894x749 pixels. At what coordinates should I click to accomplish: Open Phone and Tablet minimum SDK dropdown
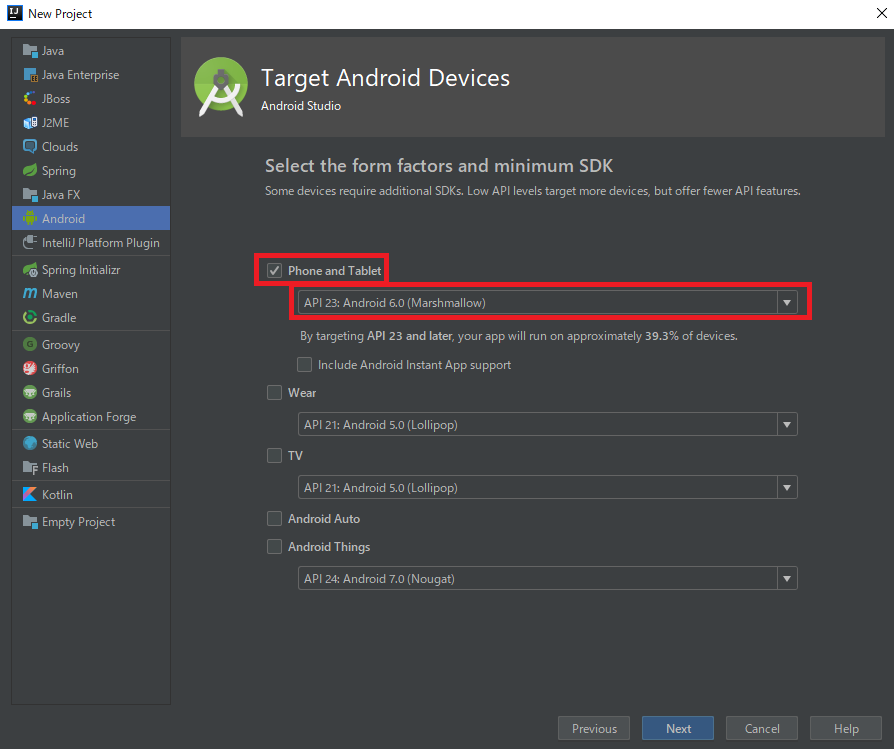click(547, 302)
